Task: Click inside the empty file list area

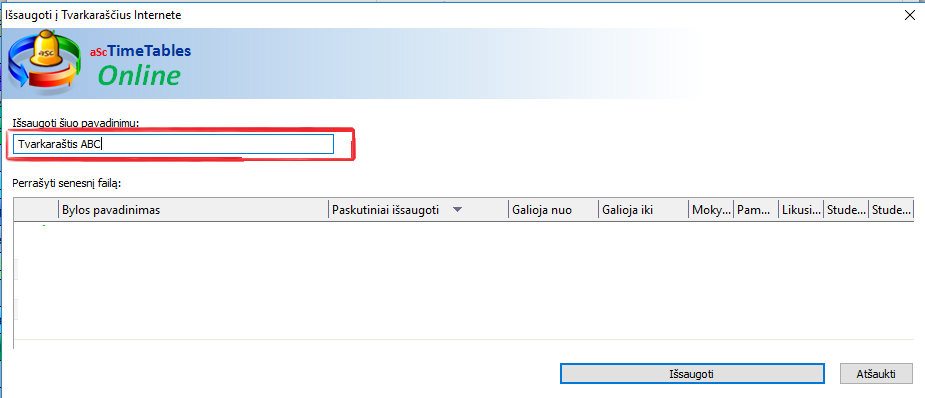Action: pos(463,280)
